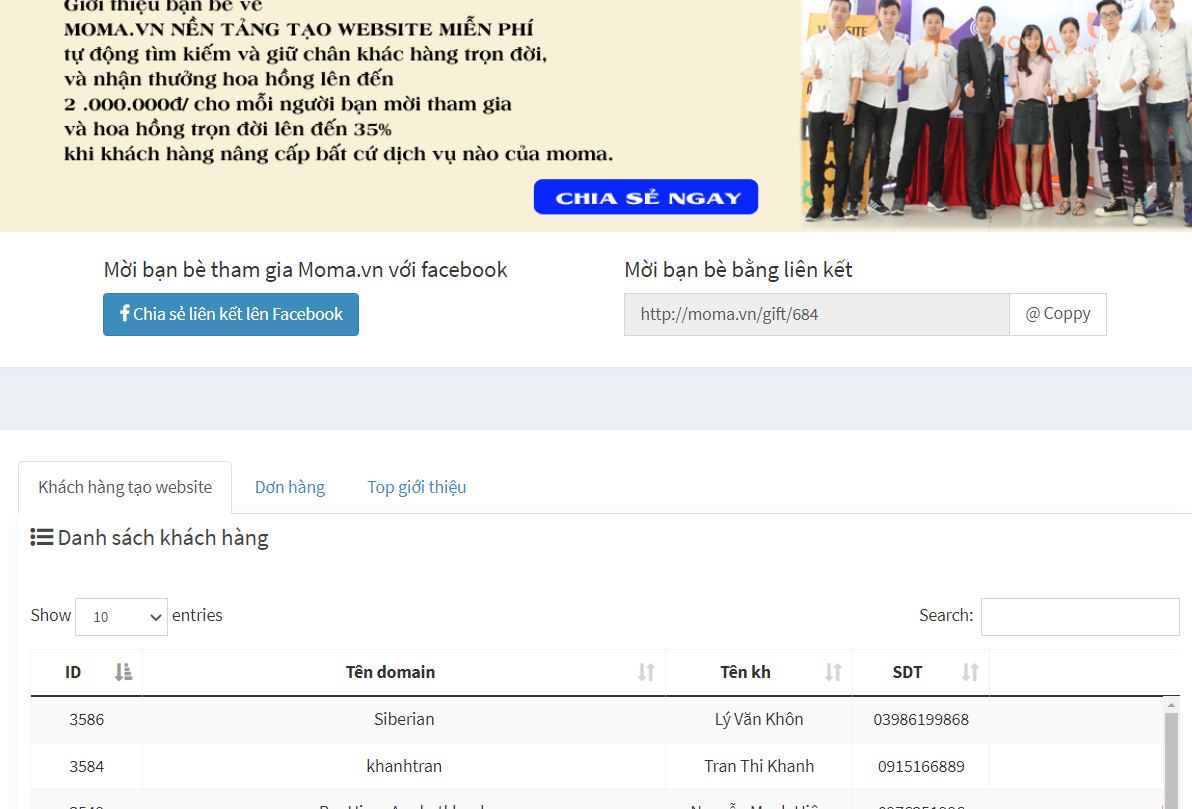
Task: Select Khách hàng tạo website tab
Action: tap(125, 487)
